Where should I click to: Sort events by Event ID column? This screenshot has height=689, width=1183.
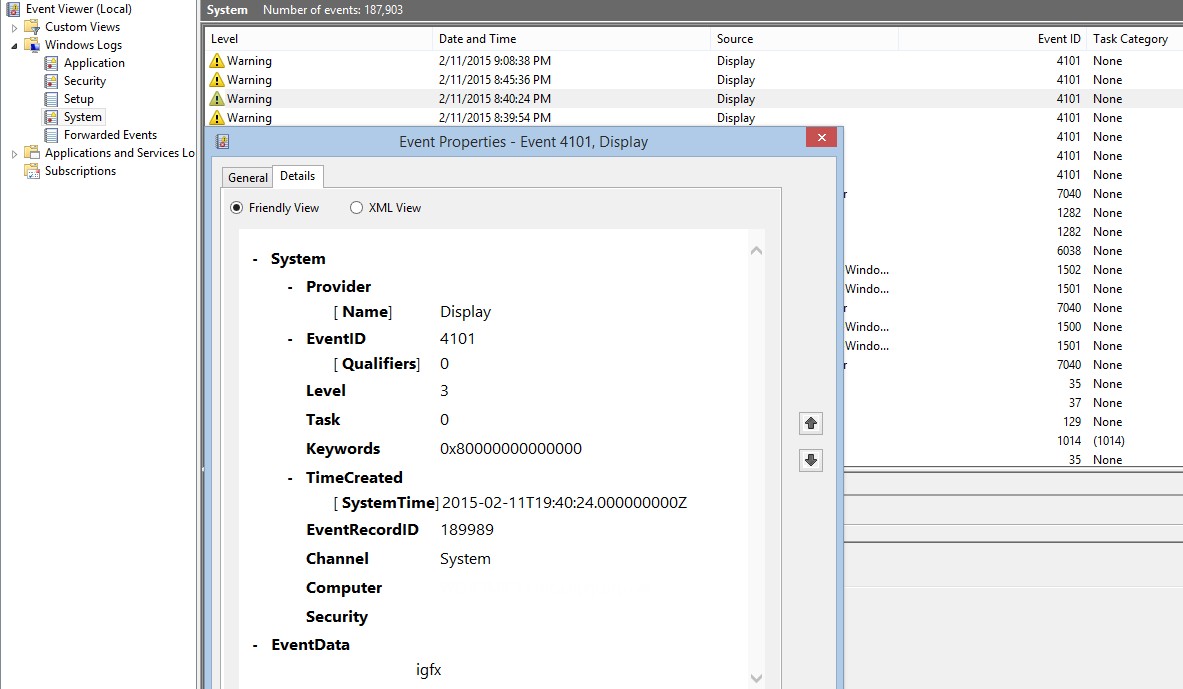click(1058, 39)
